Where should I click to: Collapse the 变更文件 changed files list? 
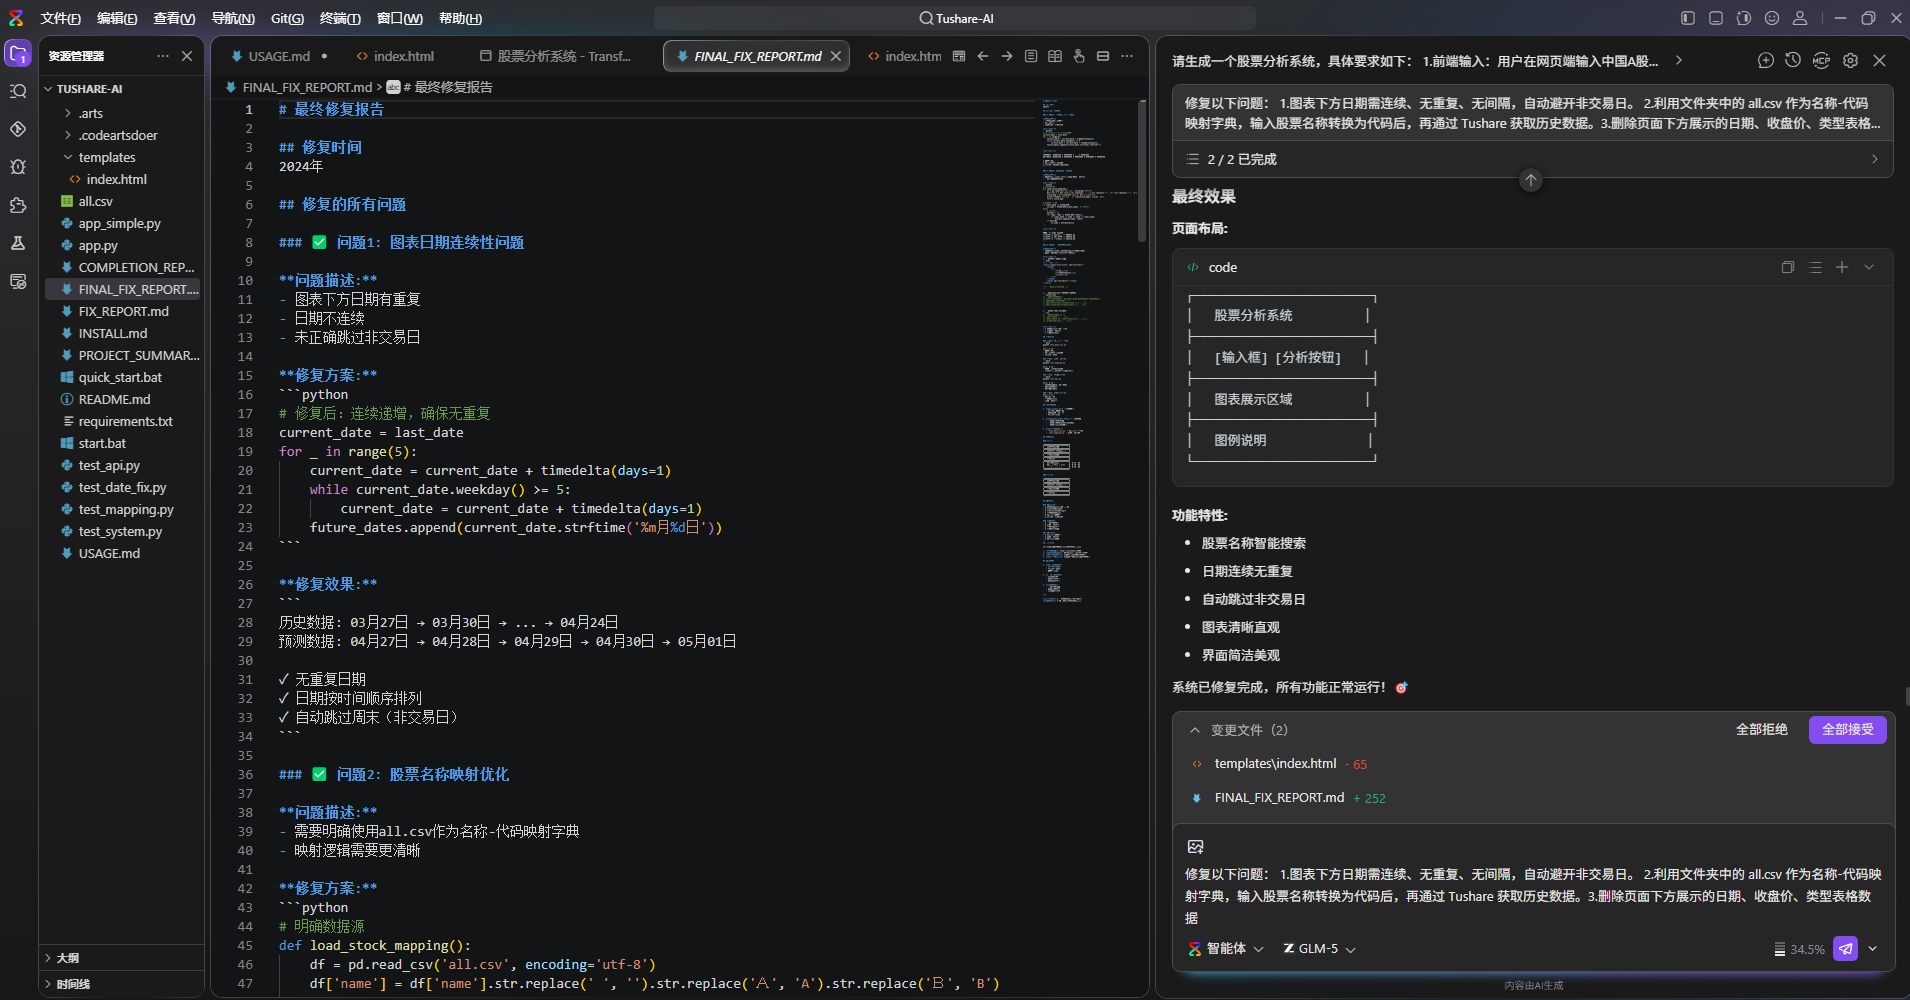pyautogui.click(x=1195, y=730)
